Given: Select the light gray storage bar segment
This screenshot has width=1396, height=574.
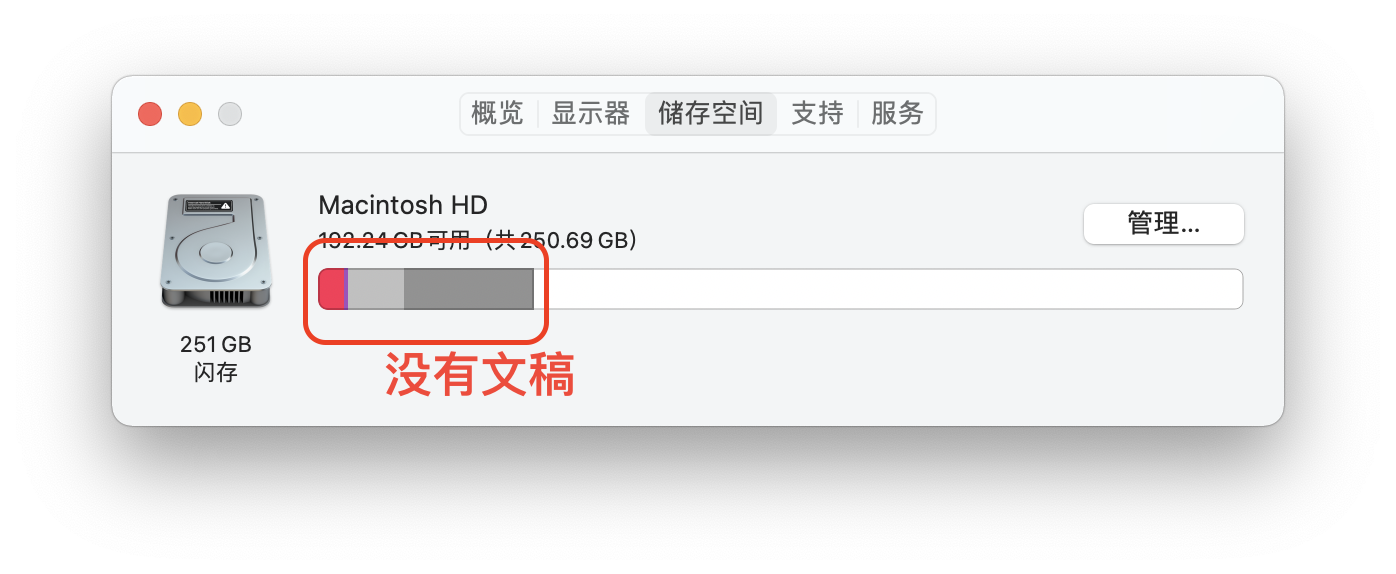Looking at the screenshot, I should 376,289.
